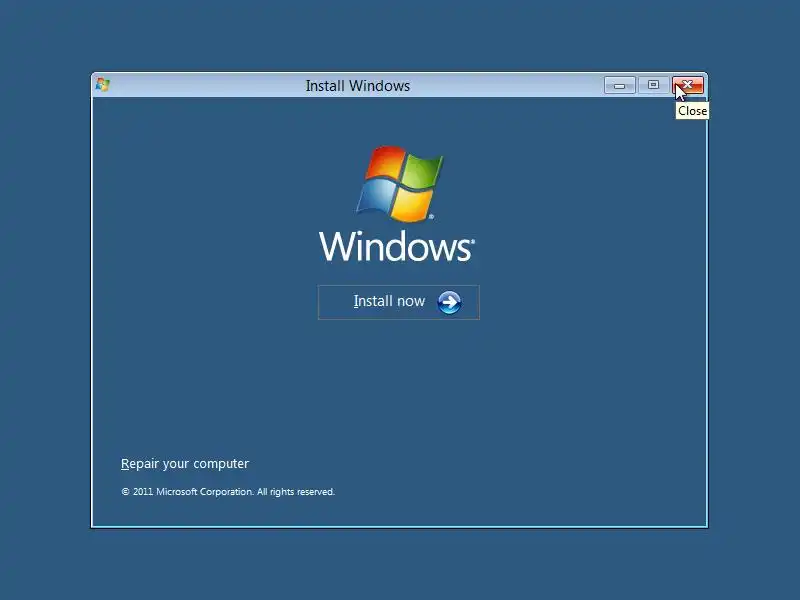
Task: Click the Microsoft copyright notice text
Action: click(228, 492)
